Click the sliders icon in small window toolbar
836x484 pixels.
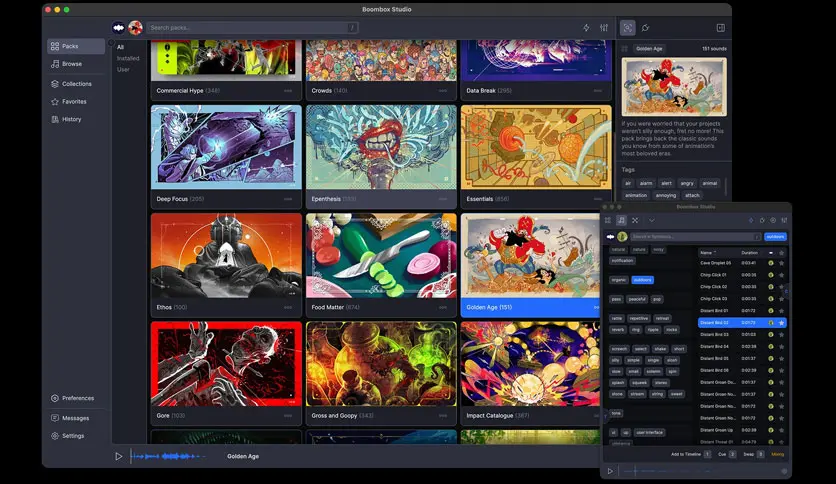pos(784,220)
